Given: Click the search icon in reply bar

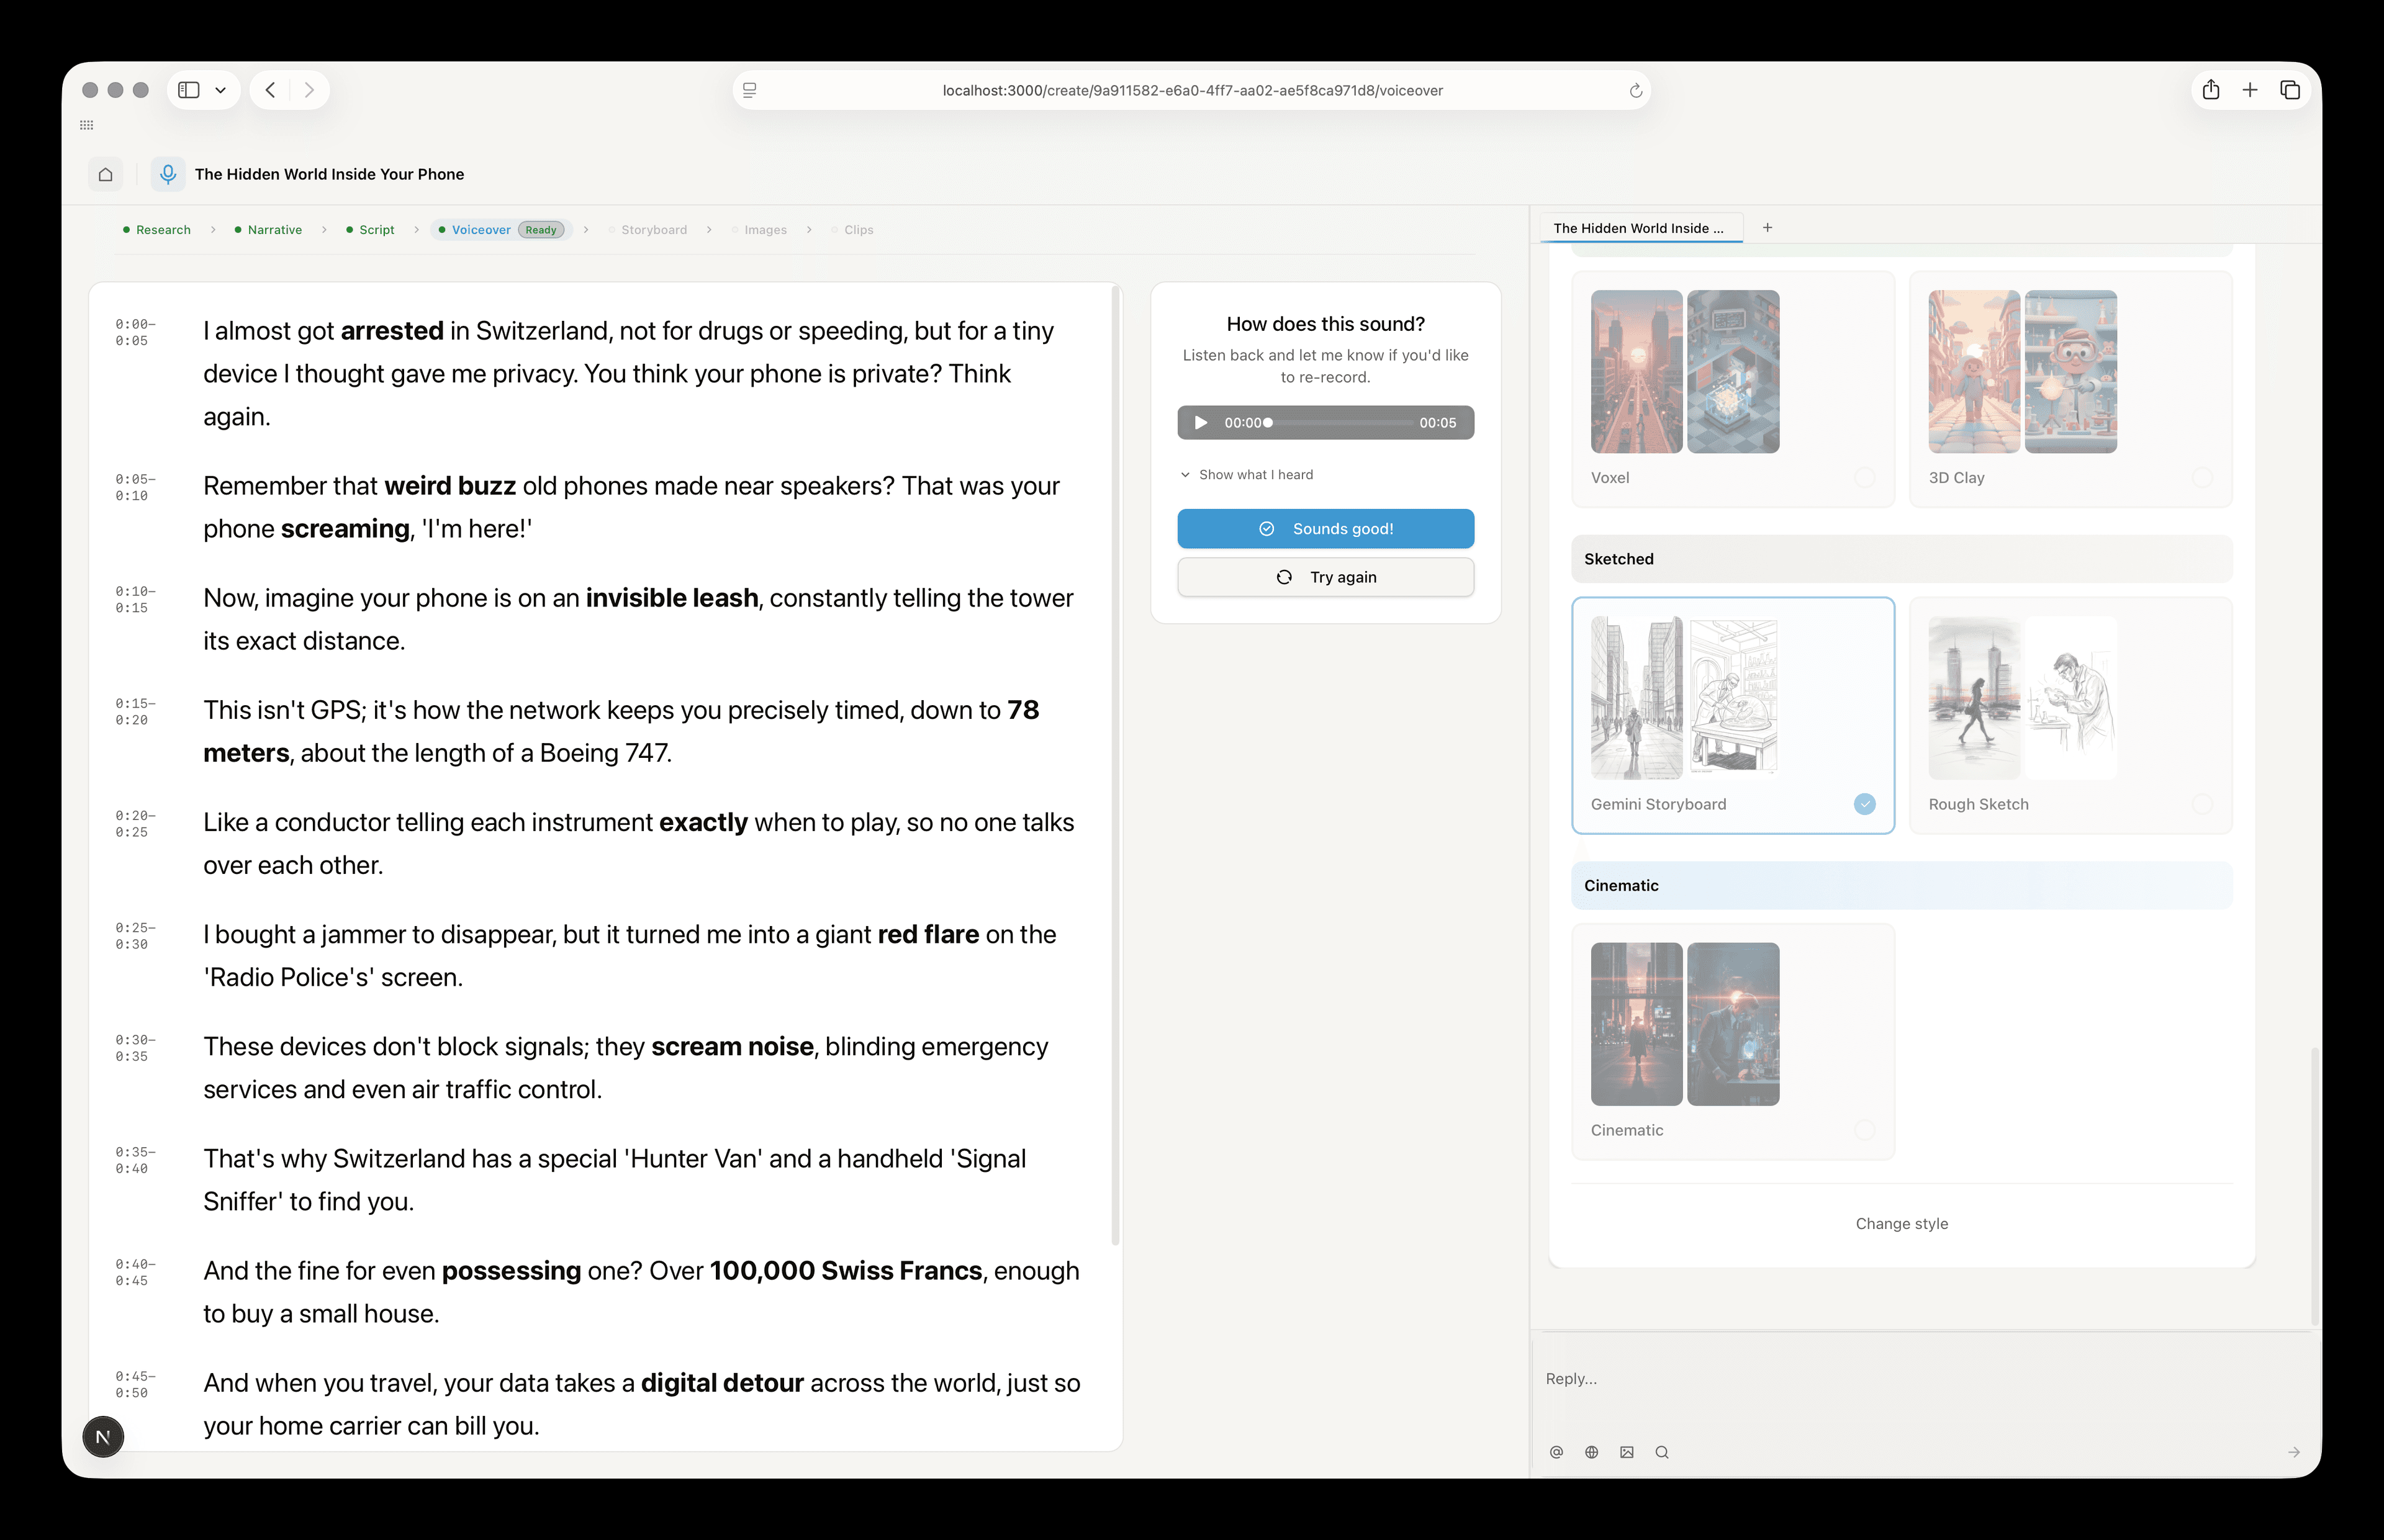Looking at the screenshot, I should tap(1662, 1452).
